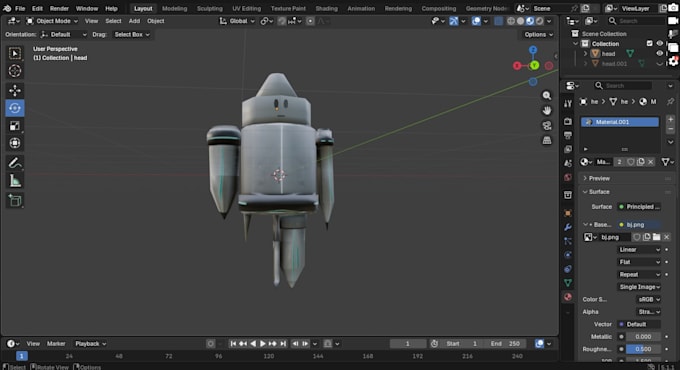Toggle the snapping magnet button
Viewport: 680px width, 370px height.
tap(282, 21)
